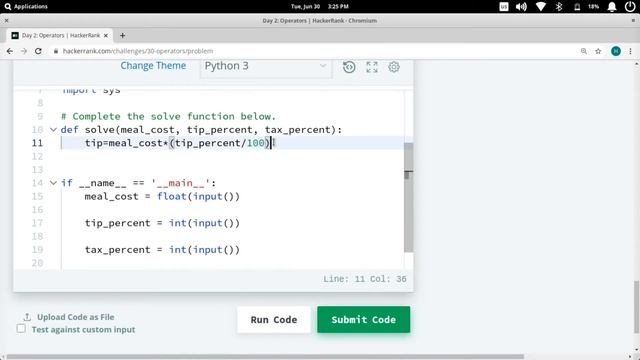640x360 pixels.
Task: Open the Bluetooth indicator
Action: click(559, 7)
